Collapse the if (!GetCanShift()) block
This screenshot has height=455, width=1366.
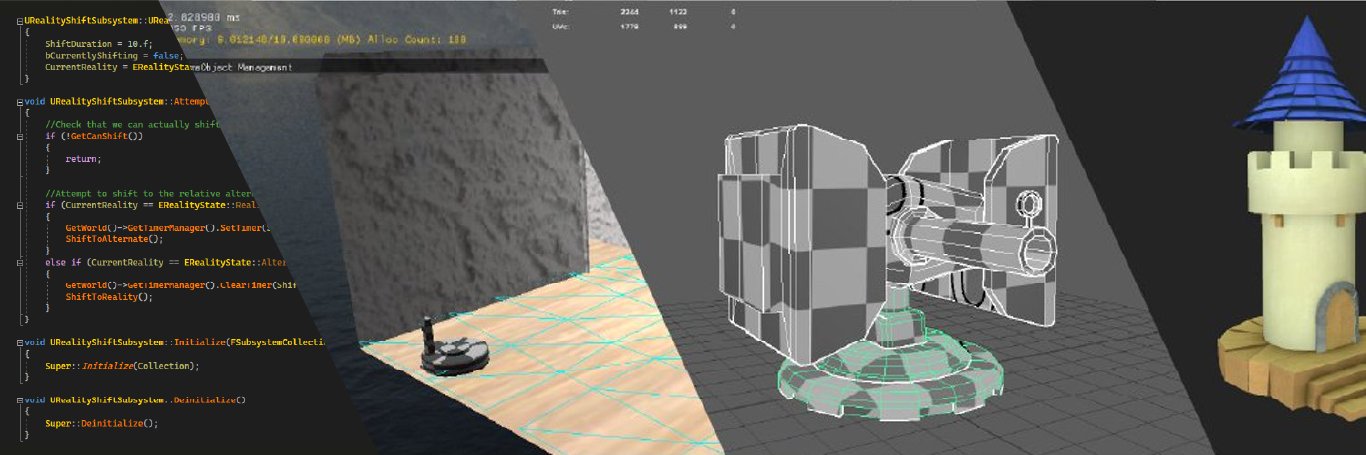coord(22,135)
